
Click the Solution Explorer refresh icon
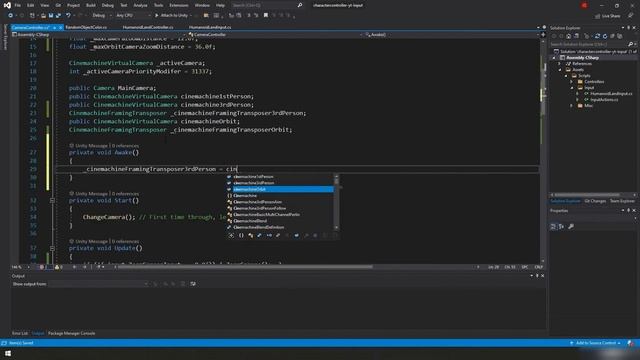[605, 36]
